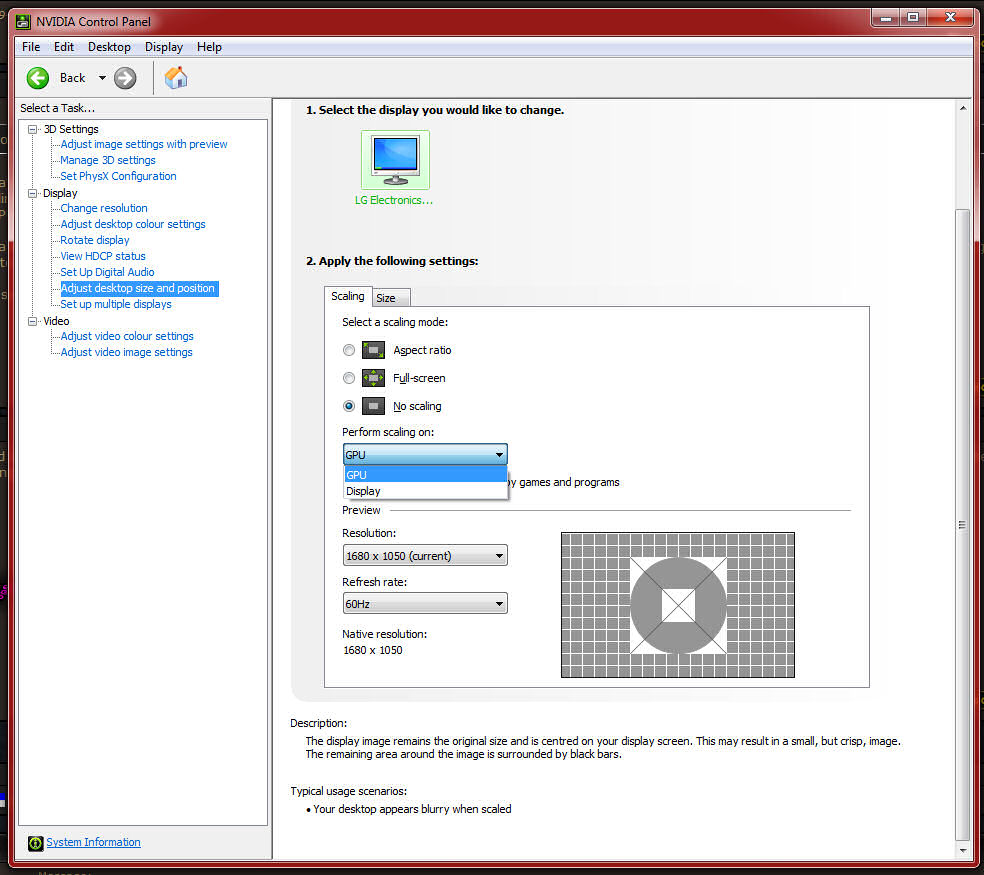Click the Aspect ratio scaling mode icon
This screenshot has height=875, width=984.
(373, 350)
